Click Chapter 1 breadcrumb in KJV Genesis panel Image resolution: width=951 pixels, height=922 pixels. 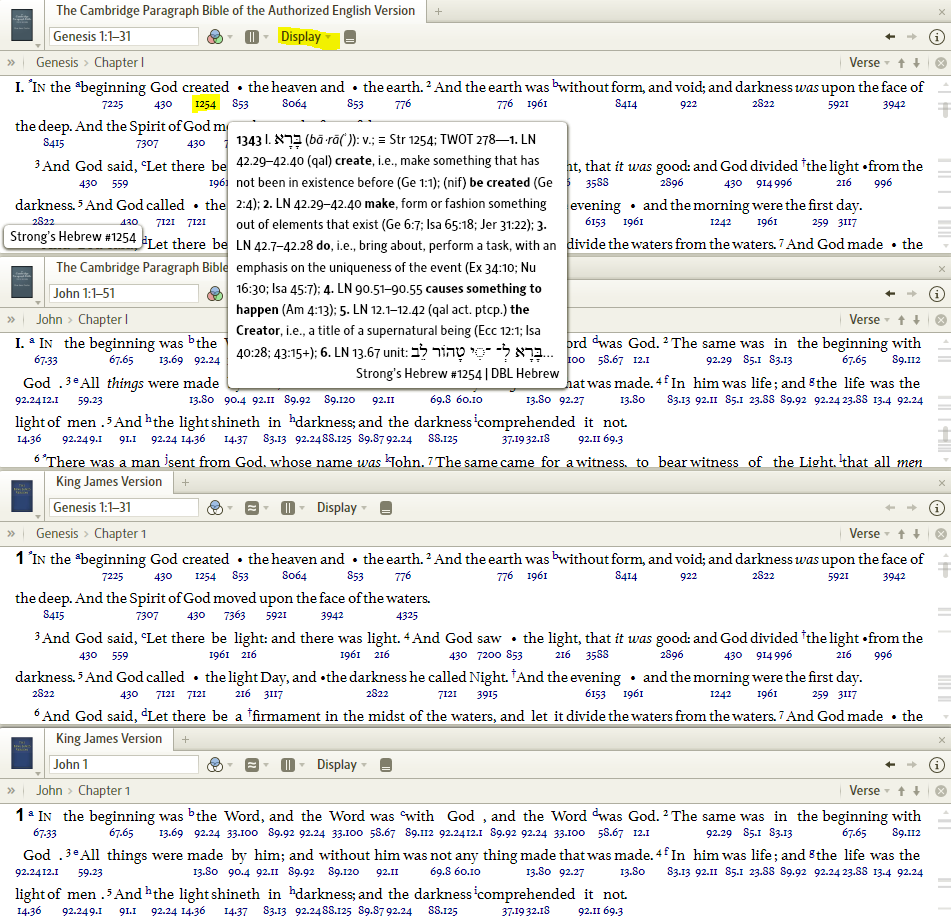[x=120, y=534]
